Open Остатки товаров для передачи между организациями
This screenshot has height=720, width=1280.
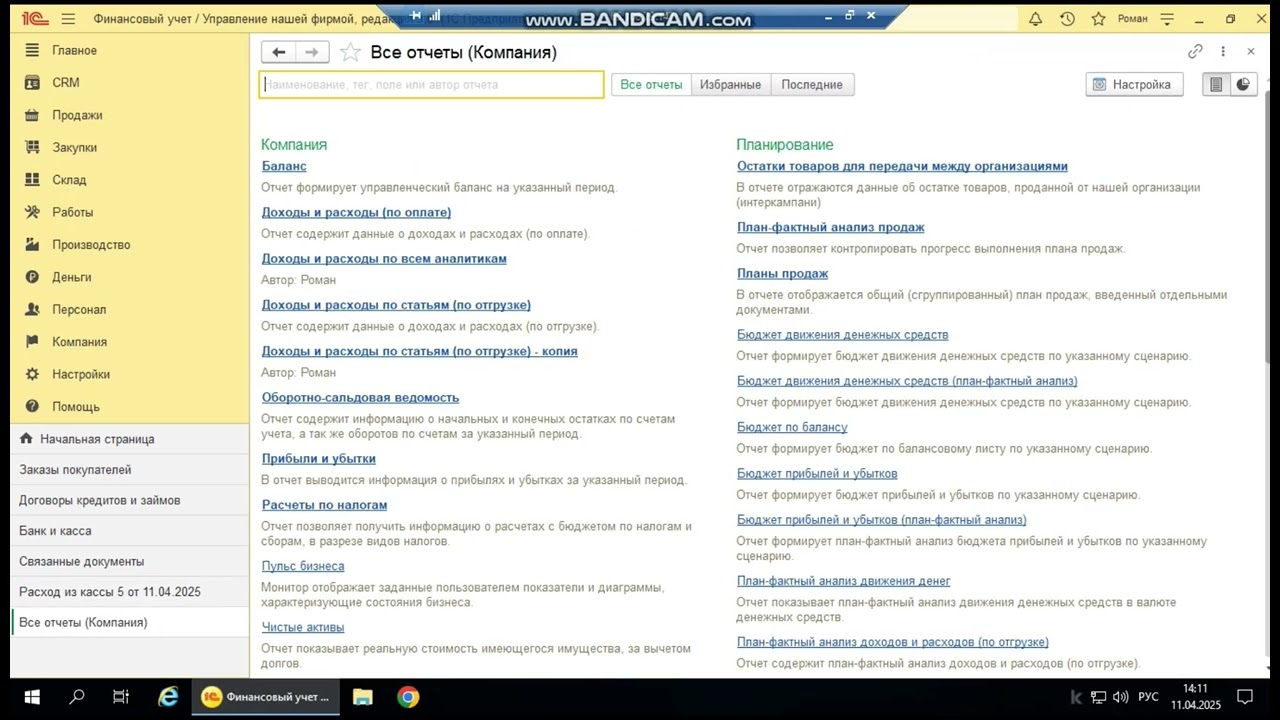(x=902, y=166)
